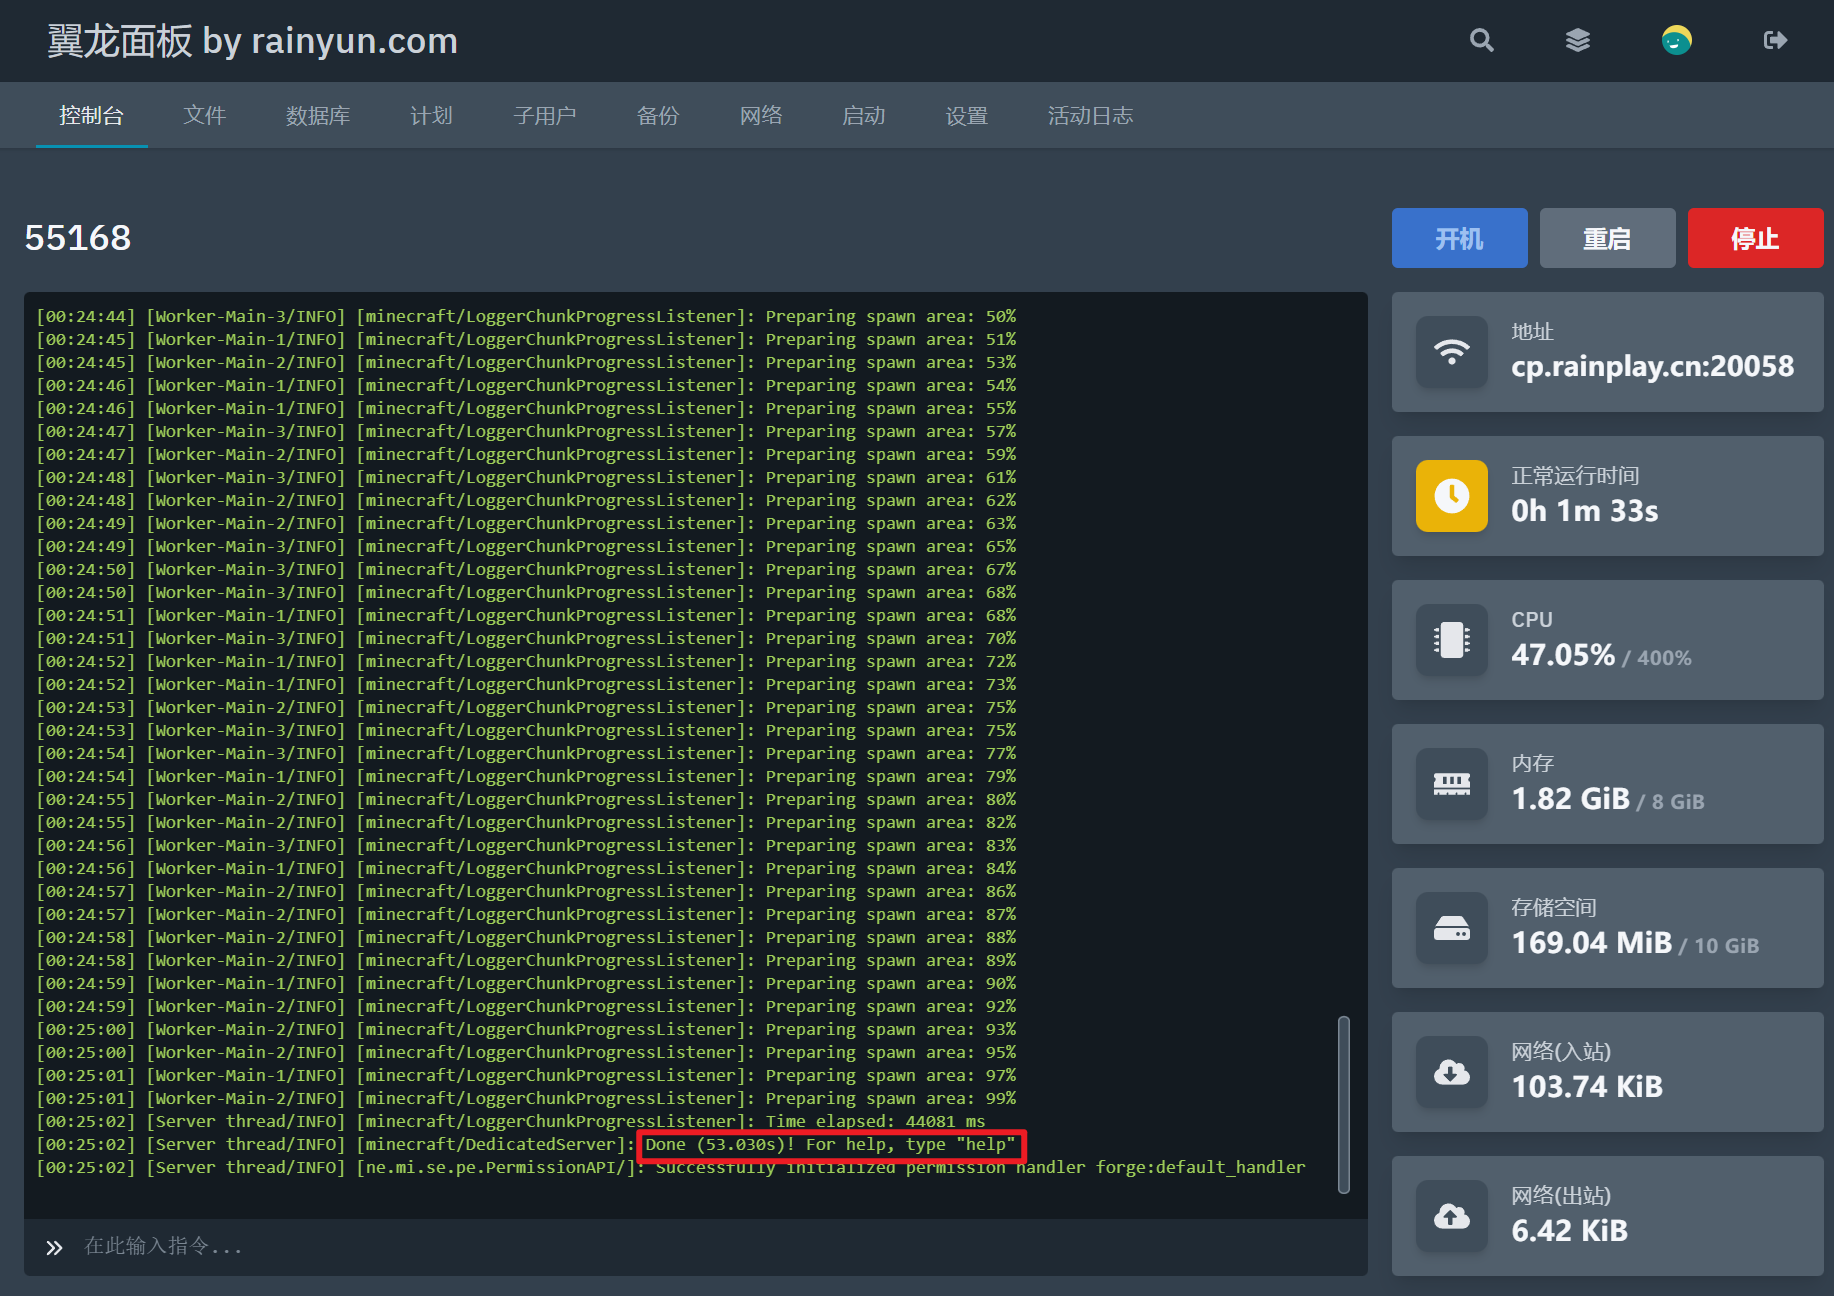Image resolution: width=1834 pixels, height=1296 pixels.
Task: Click the server address cp.rainplay.cn:20058
Action: click(x=1653, y=366)
